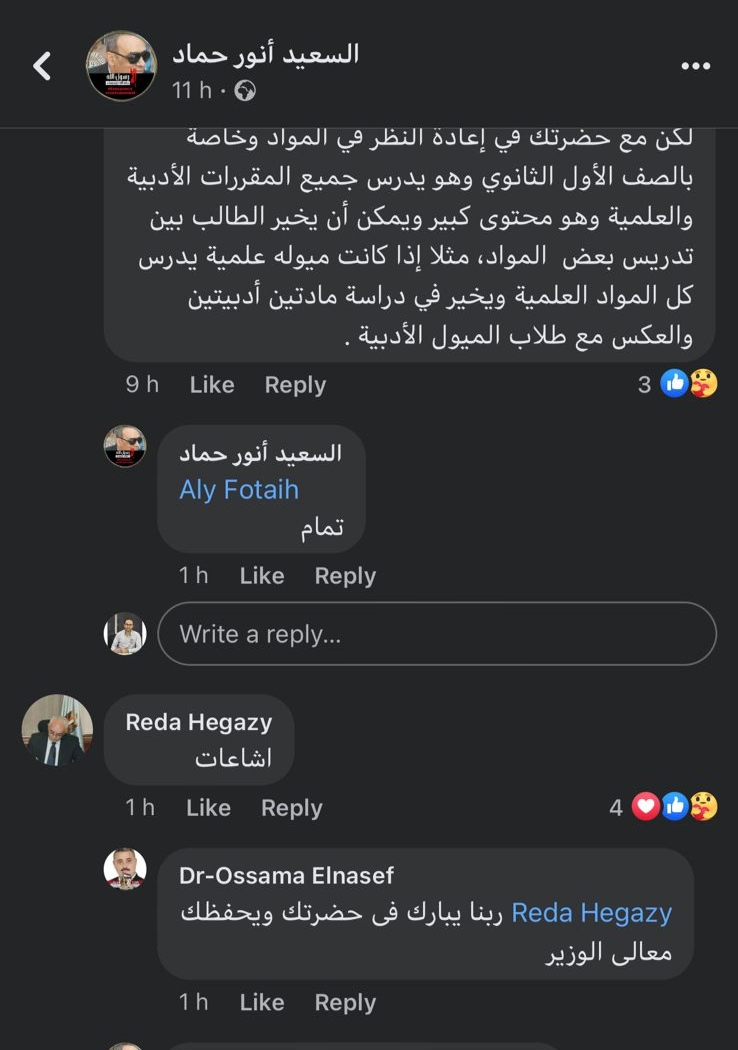
Task: Tap the care emoji reaction on the top comment
Action: point(703,384)
